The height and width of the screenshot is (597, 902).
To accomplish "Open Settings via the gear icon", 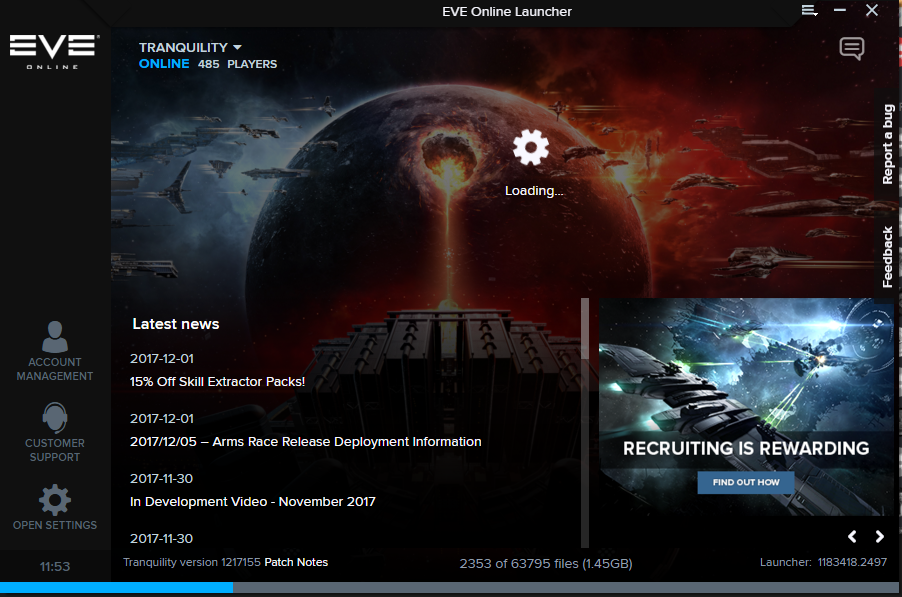I will [x=55, y=500].
